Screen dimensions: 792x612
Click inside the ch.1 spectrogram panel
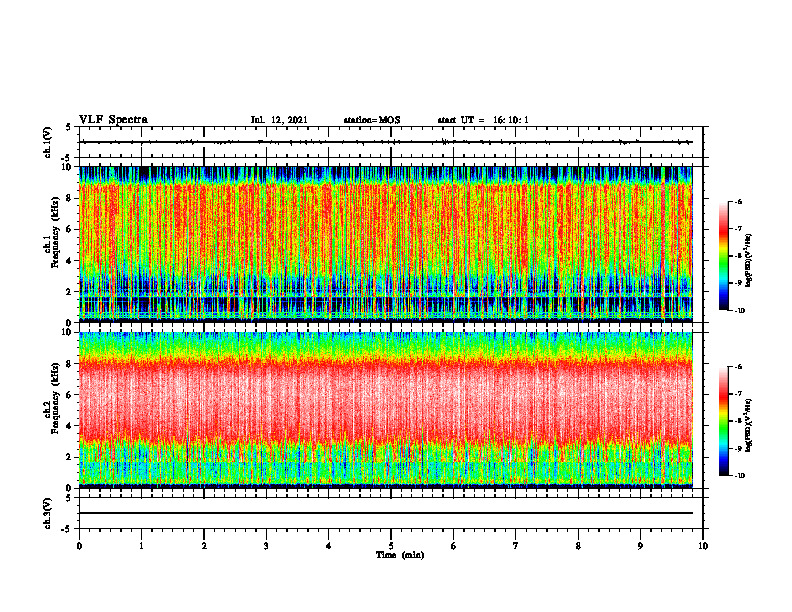[x=385, y=244]
